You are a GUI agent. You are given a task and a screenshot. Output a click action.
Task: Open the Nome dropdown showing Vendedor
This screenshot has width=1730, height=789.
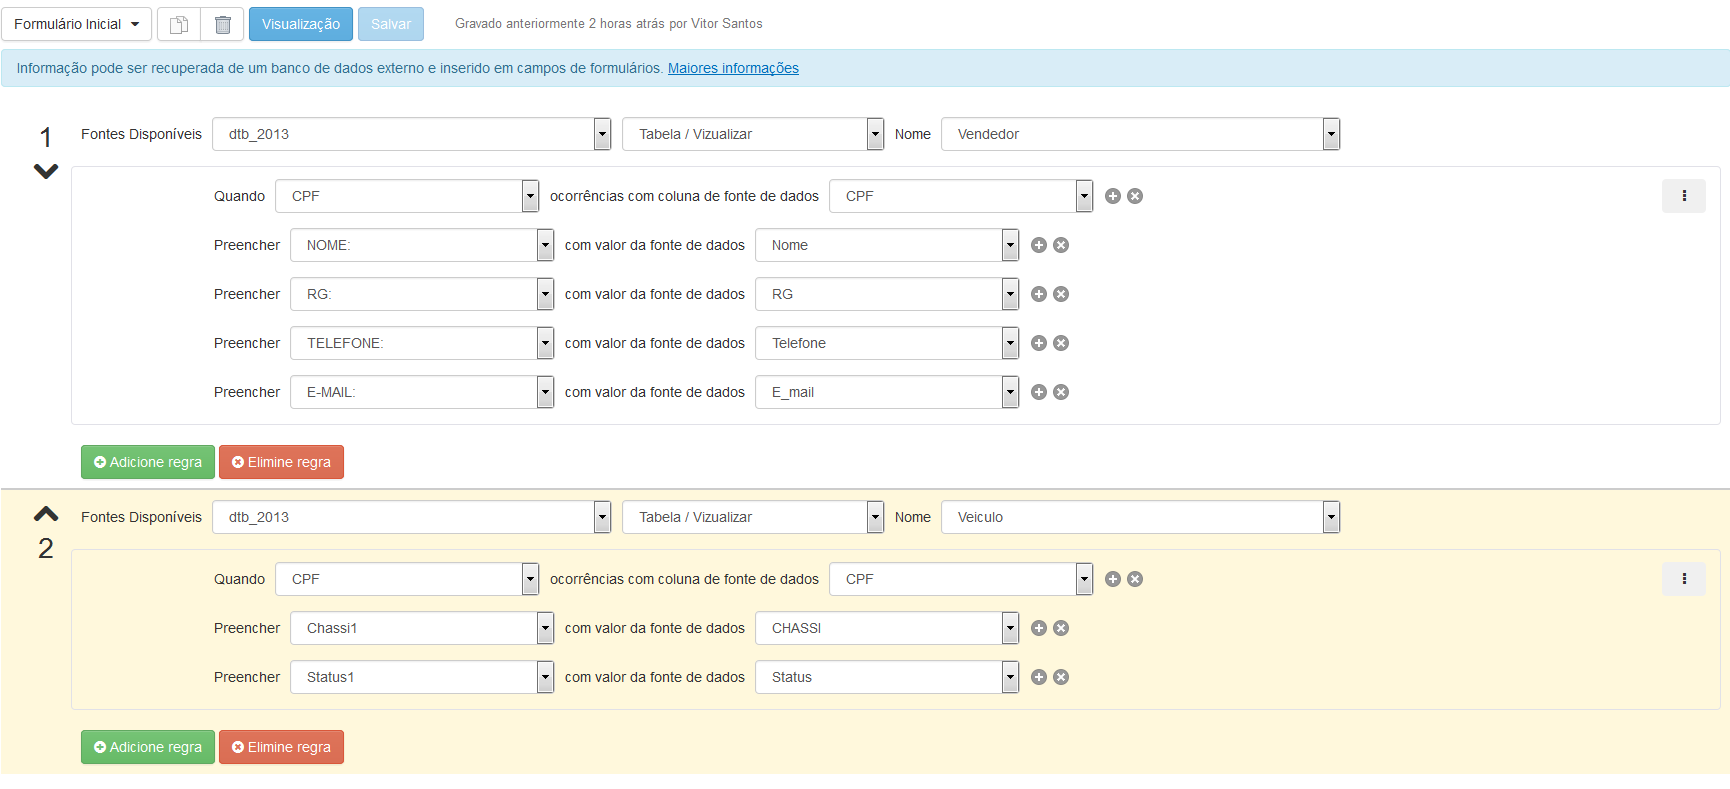[1139, 134]
